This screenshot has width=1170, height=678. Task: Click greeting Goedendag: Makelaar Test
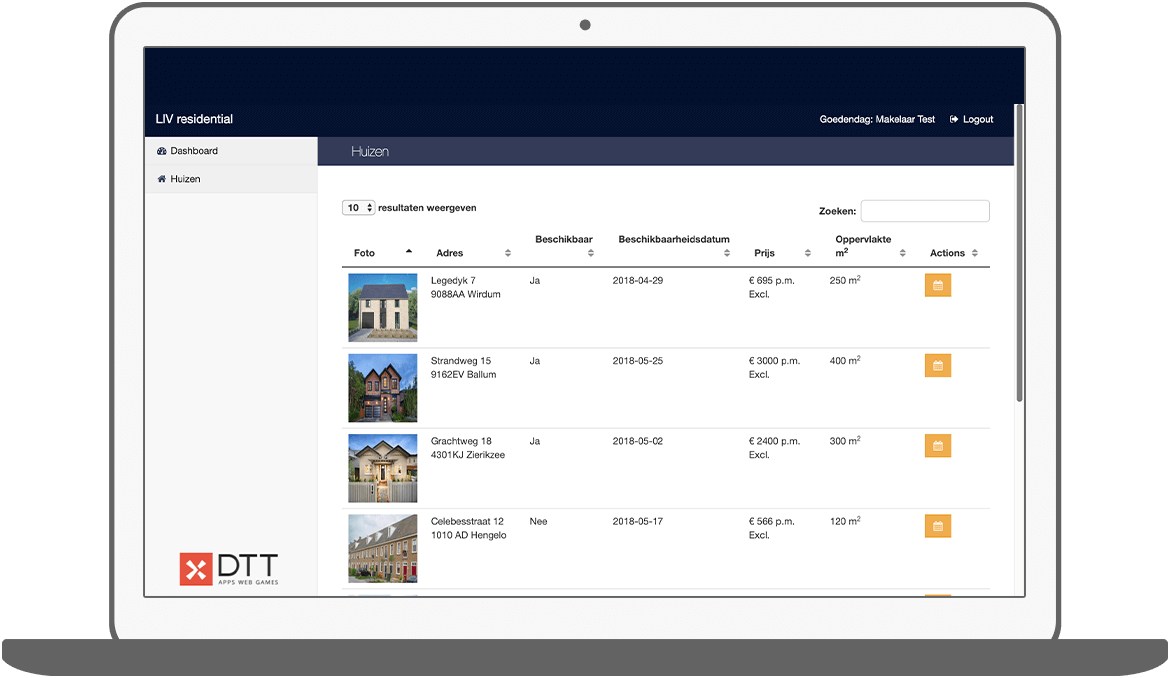(877, 119)
